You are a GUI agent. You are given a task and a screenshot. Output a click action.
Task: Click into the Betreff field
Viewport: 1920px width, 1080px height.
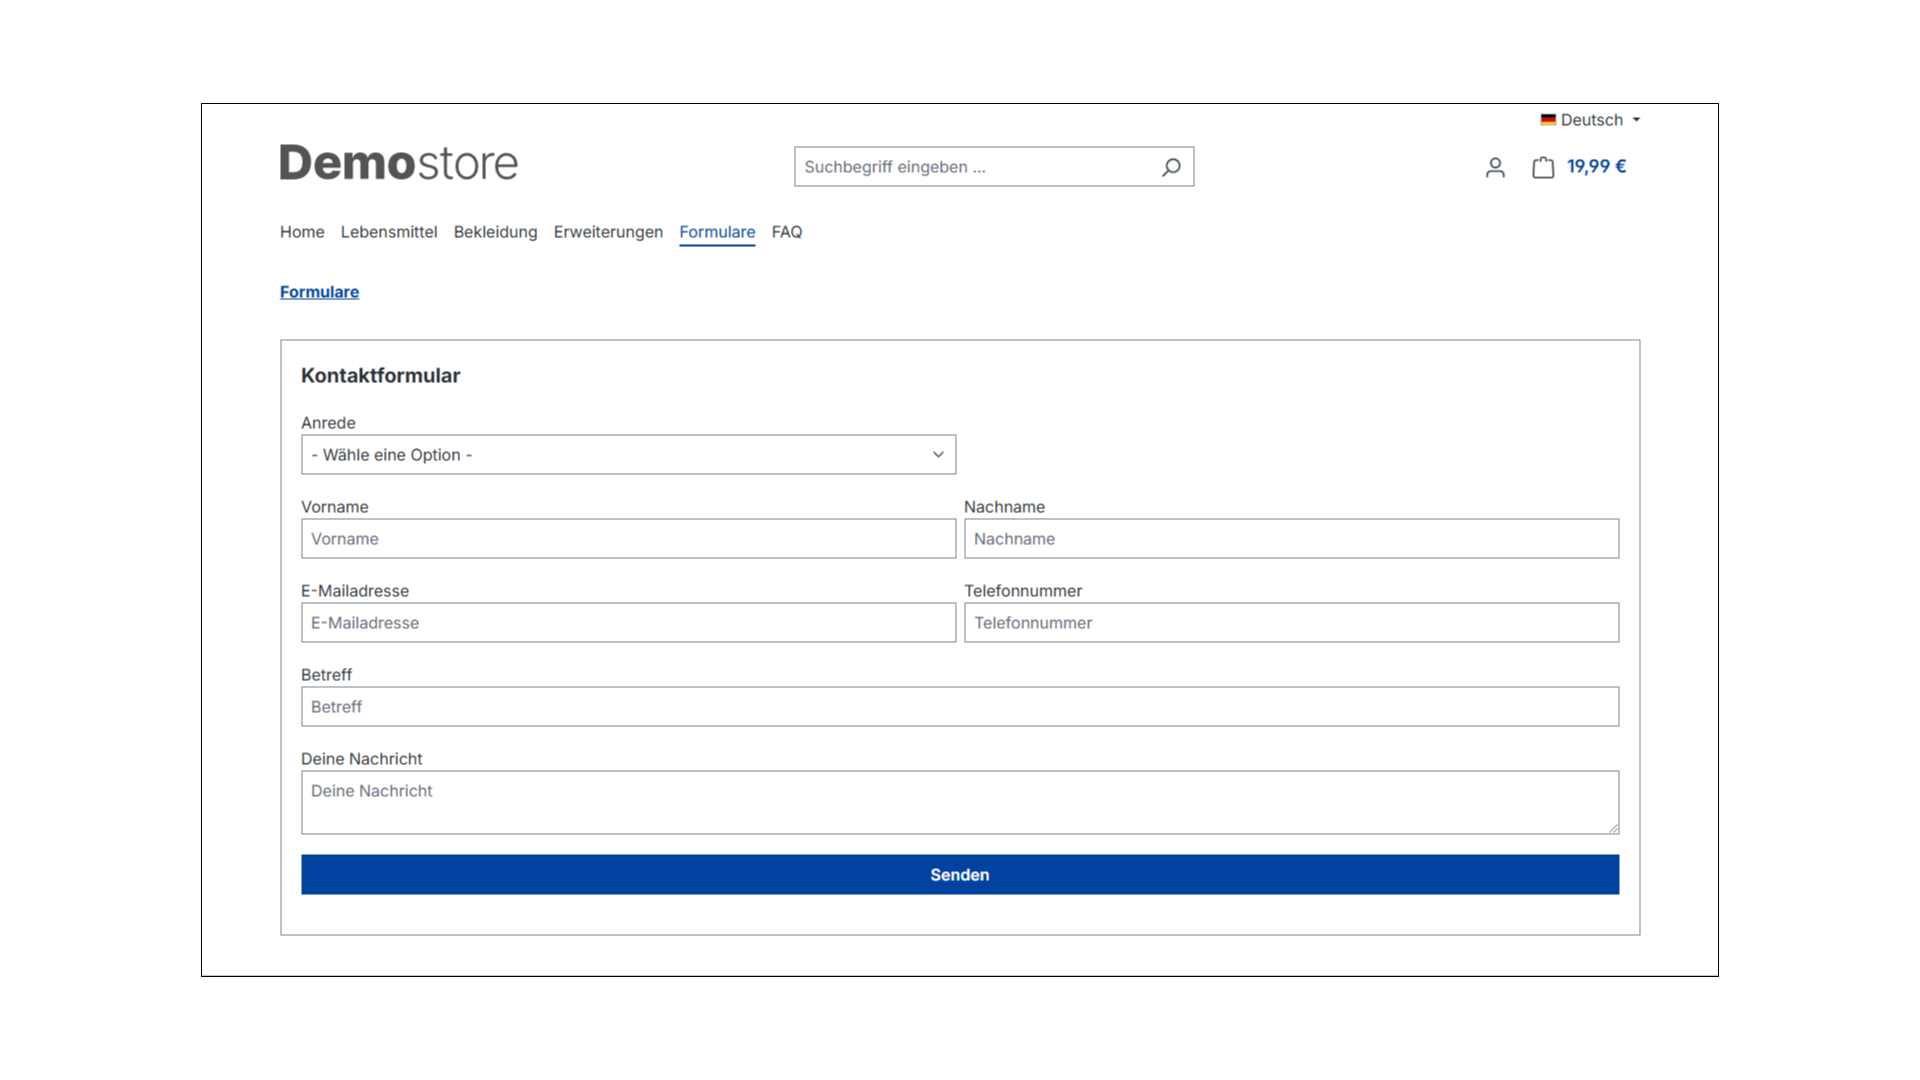[960, 707]
